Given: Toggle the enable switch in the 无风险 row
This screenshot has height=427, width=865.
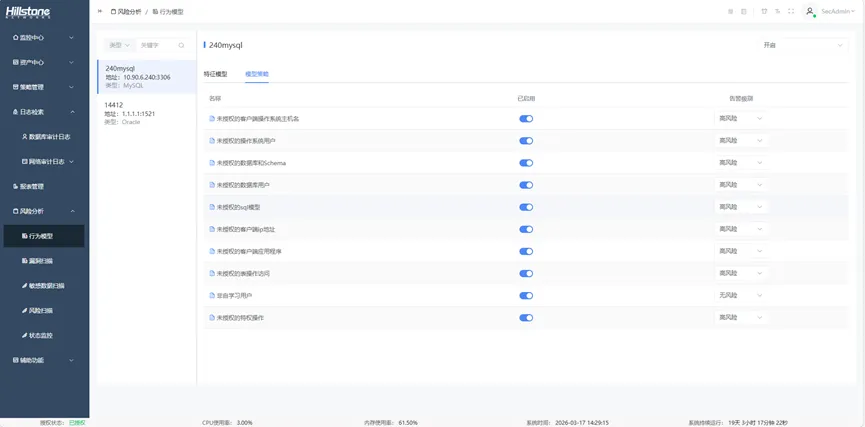Looking at the screenshot, I should pos(526,296).
